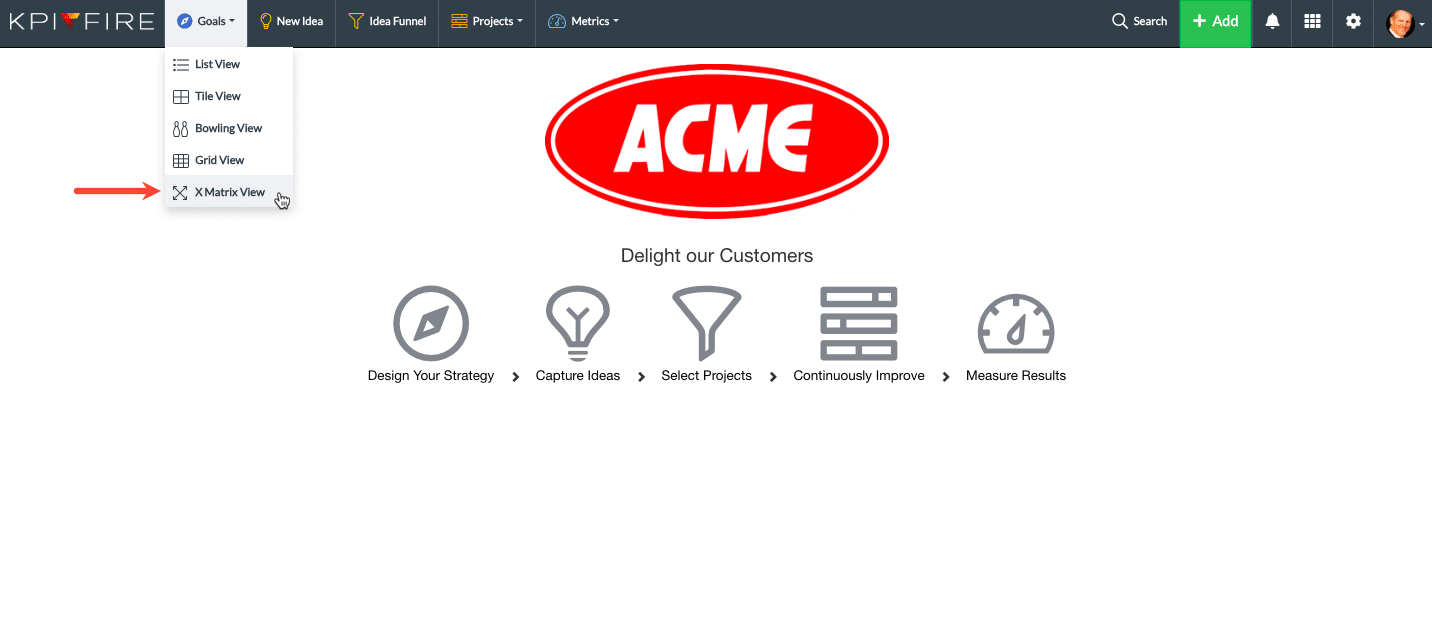Select X Matrix View from Goals menu
This screenshot has width=1432, height=627.
tap(229, 192)
